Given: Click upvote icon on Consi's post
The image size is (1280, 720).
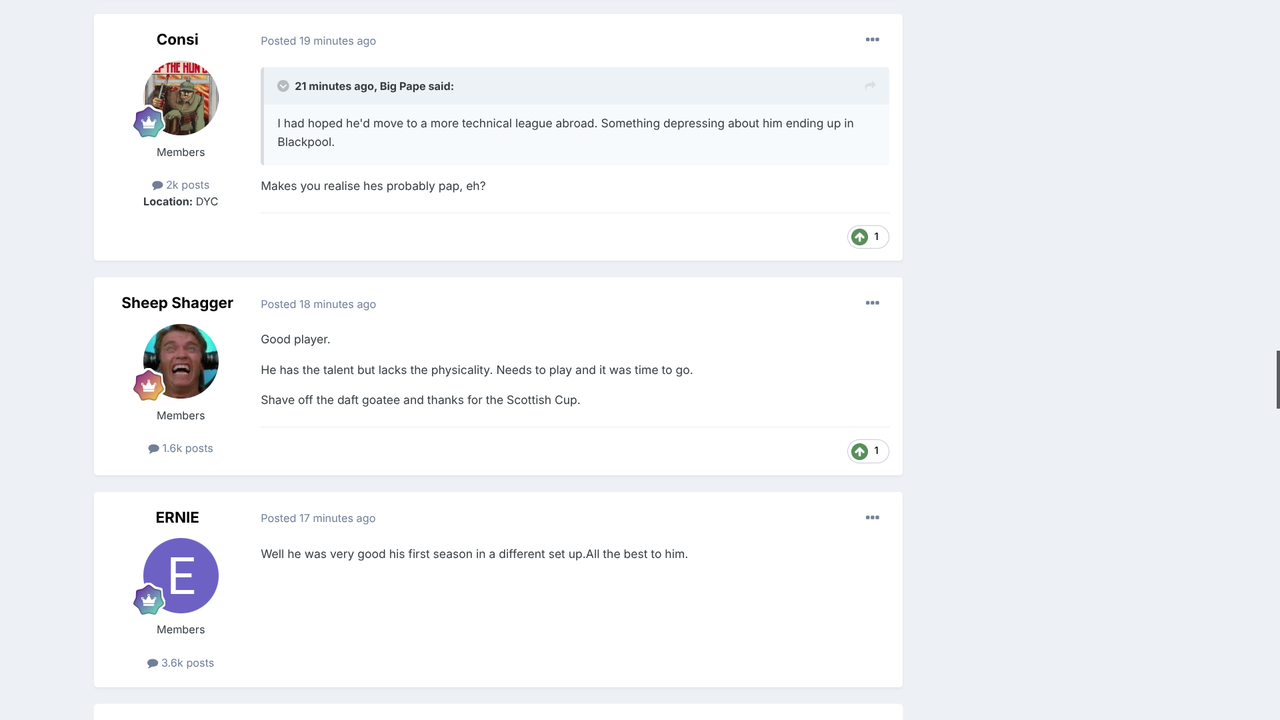Looking at the screenshot, I should click(x=859, y=237).
